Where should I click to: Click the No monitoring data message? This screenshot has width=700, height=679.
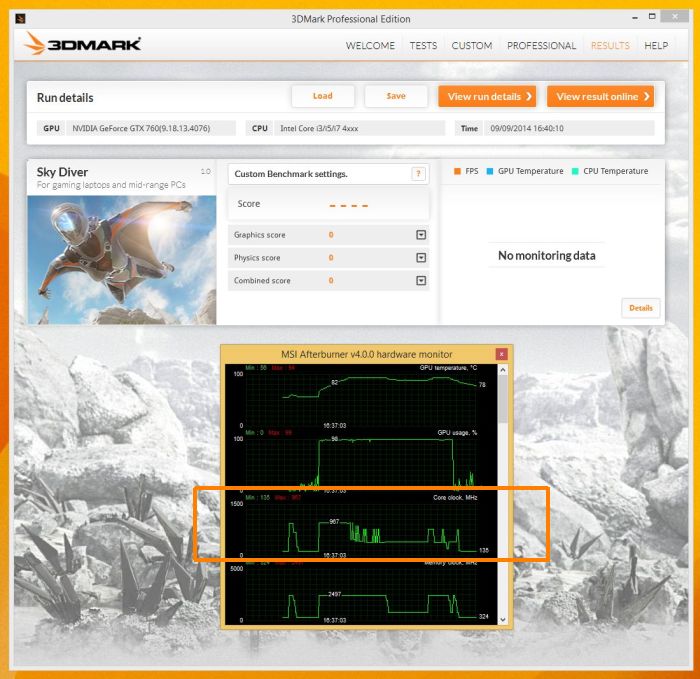546,255
